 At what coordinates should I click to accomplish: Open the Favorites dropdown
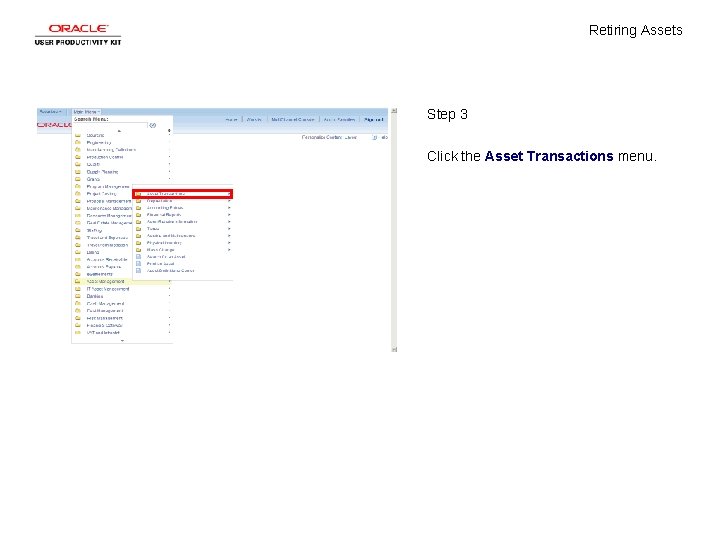(x=51, y=112)
